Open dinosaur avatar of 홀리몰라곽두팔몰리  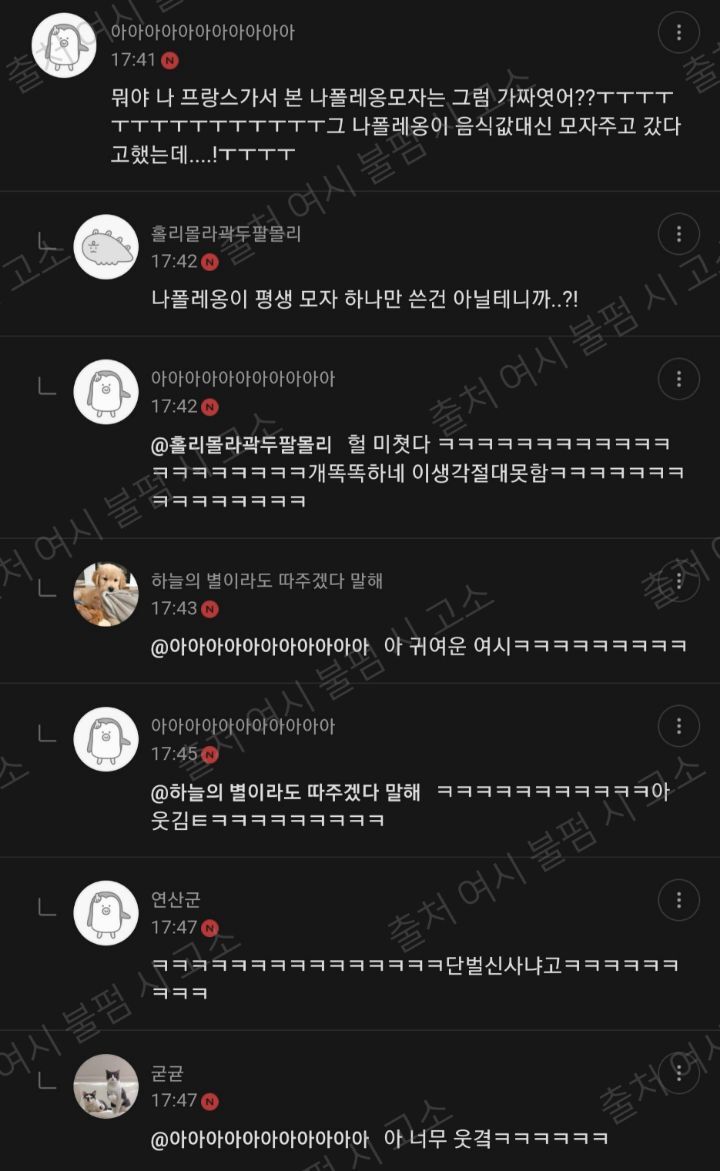(106, 246)
